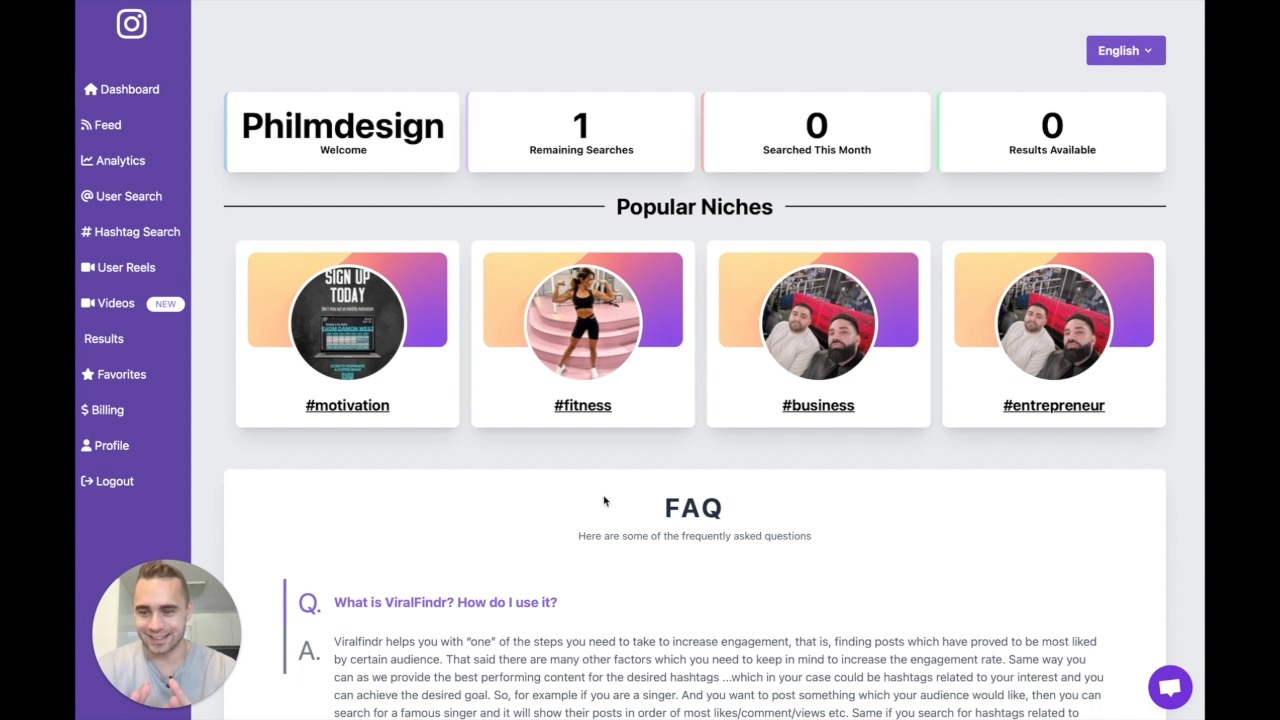Screen dimensions: 1280x720
Task: Open the Results menu item
Action: pos(104,339)
